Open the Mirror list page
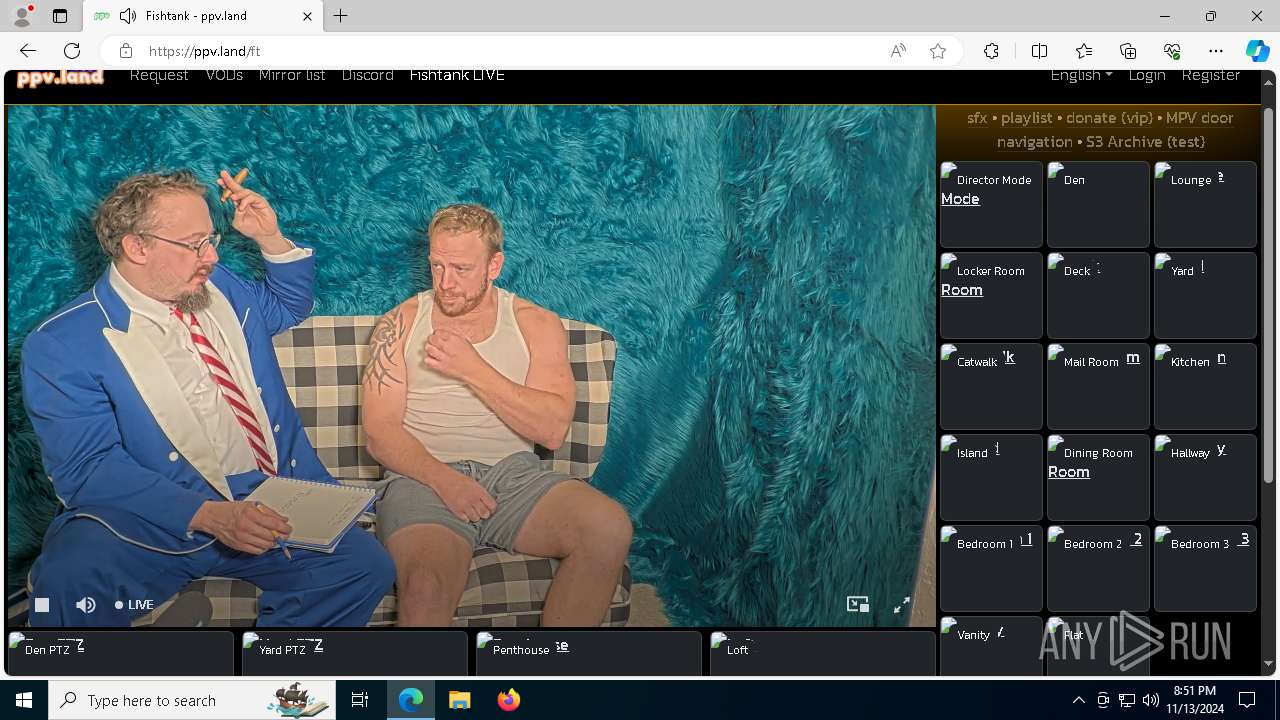 pos(292,75)
